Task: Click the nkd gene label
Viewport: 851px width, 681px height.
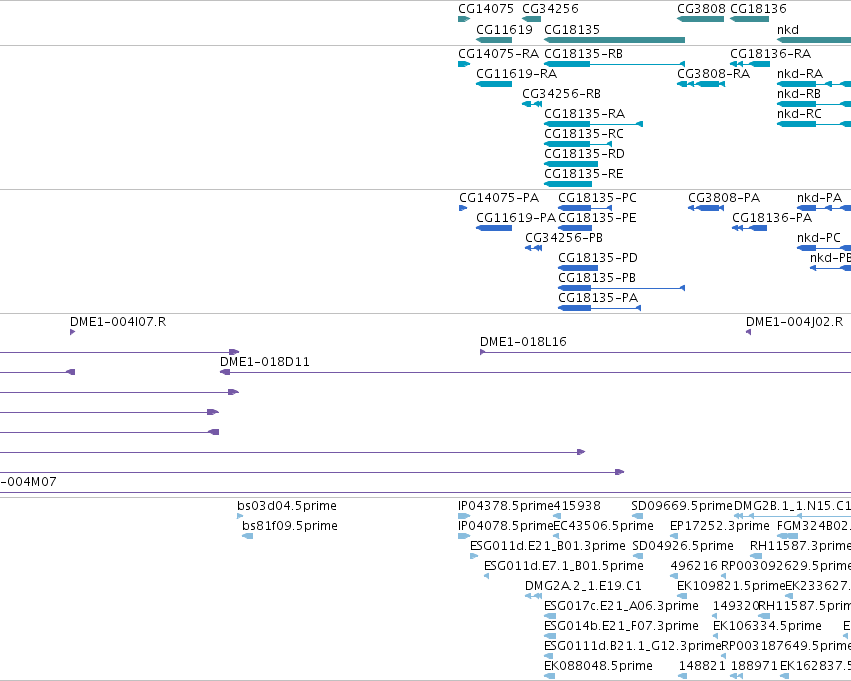Action: point(788,29)
